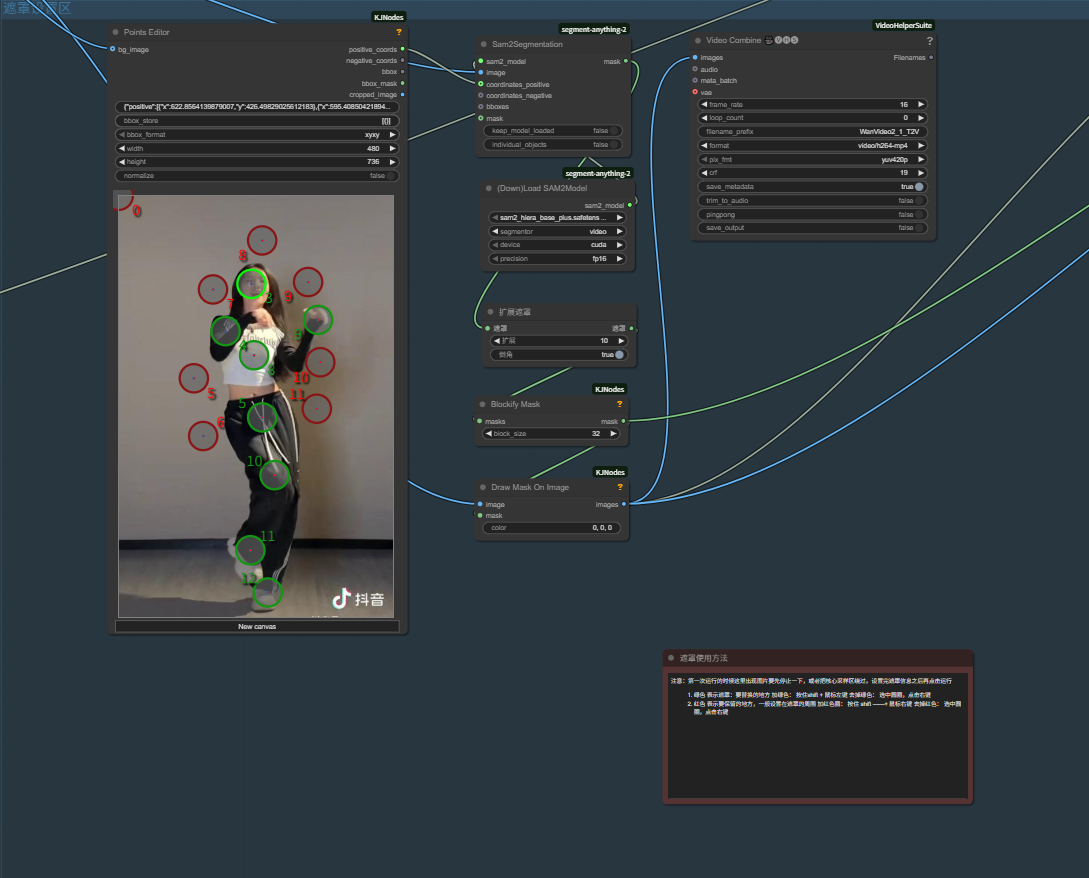Click the coordinates_negative input socket
Image resolution: width=1089 pixels, height=878 pixels.
[481, 95]
